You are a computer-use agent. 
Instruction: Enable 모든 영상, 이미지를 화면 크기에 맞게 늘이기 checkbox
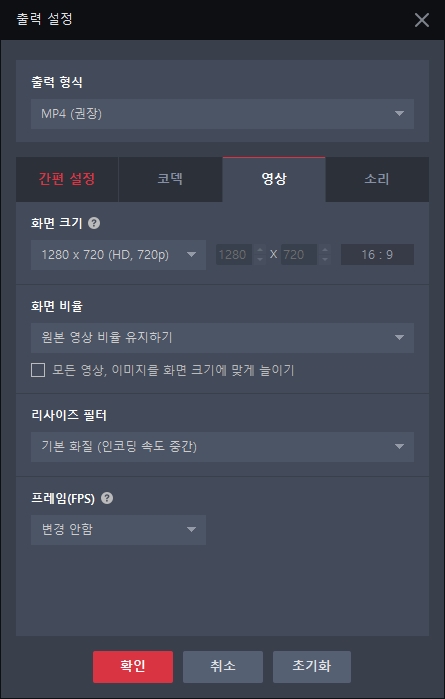pyautogui.click(x=38, y=370)
